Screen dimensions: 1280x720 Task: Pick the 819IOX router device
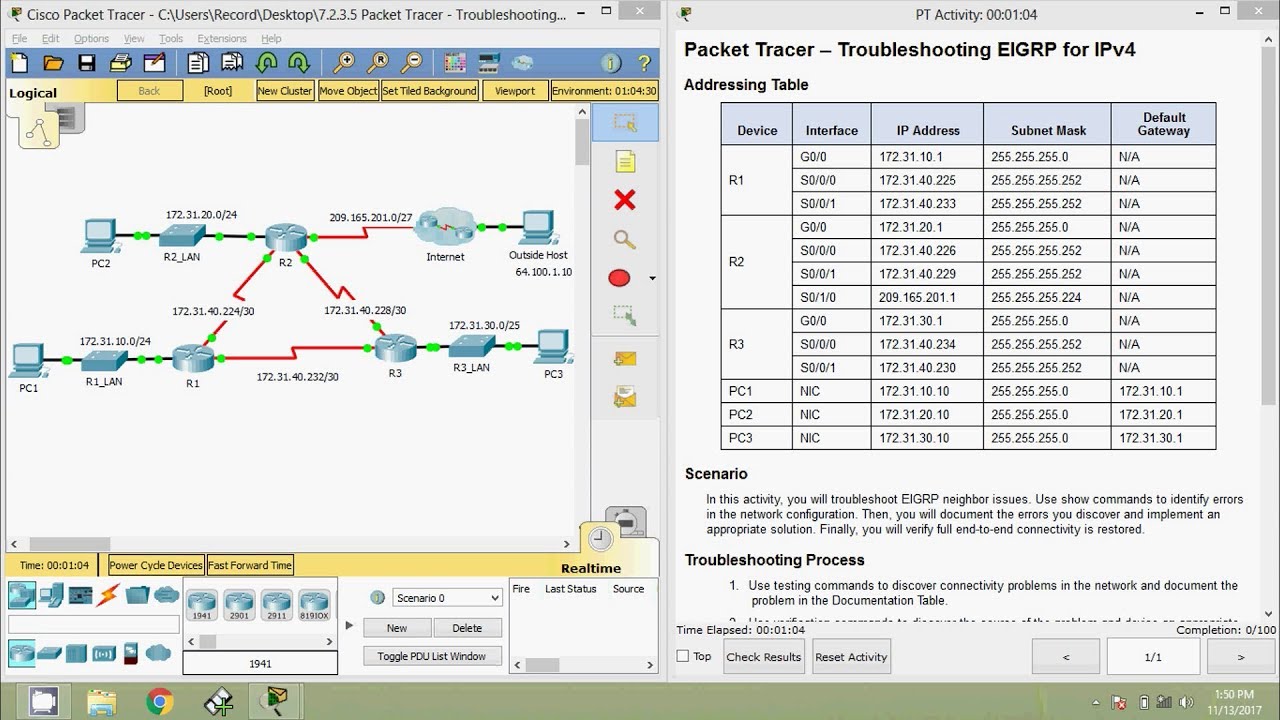tap(314, 604)
